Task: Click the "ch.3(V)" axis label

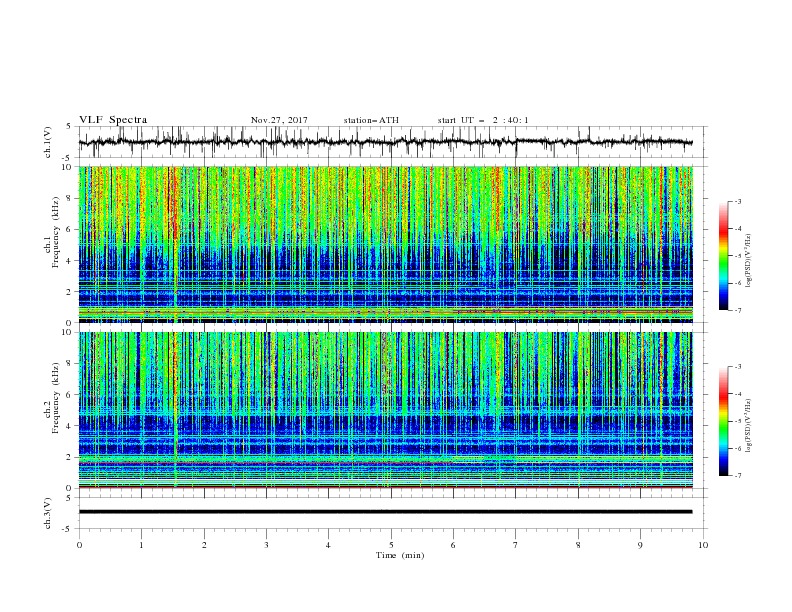Action: 48,513
